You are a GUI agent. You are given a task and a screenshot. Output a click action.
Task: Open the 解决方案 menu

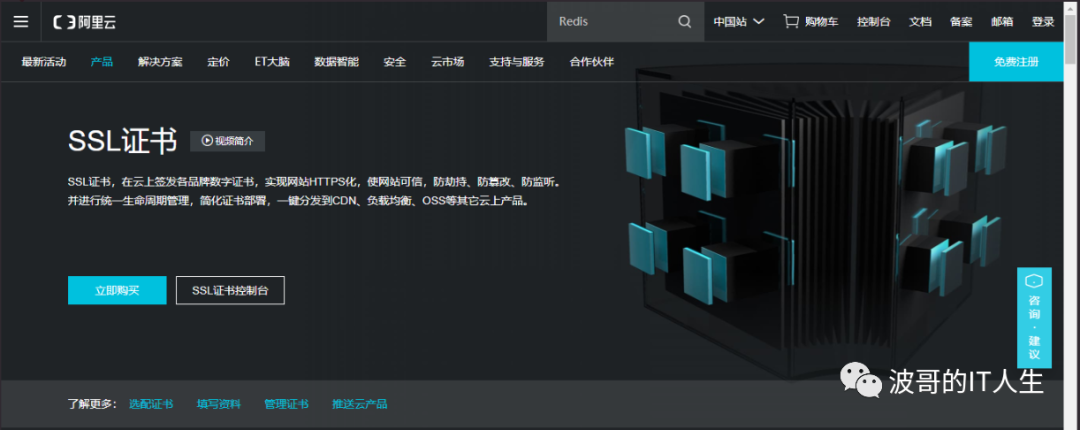click(160, 62)
